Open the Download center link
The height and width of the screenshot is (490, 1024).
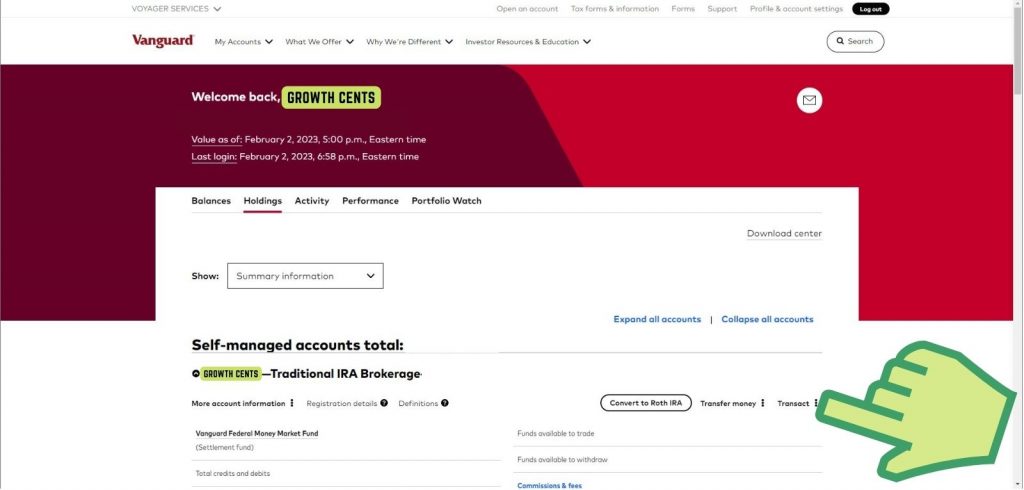click(x=784, y=233)
